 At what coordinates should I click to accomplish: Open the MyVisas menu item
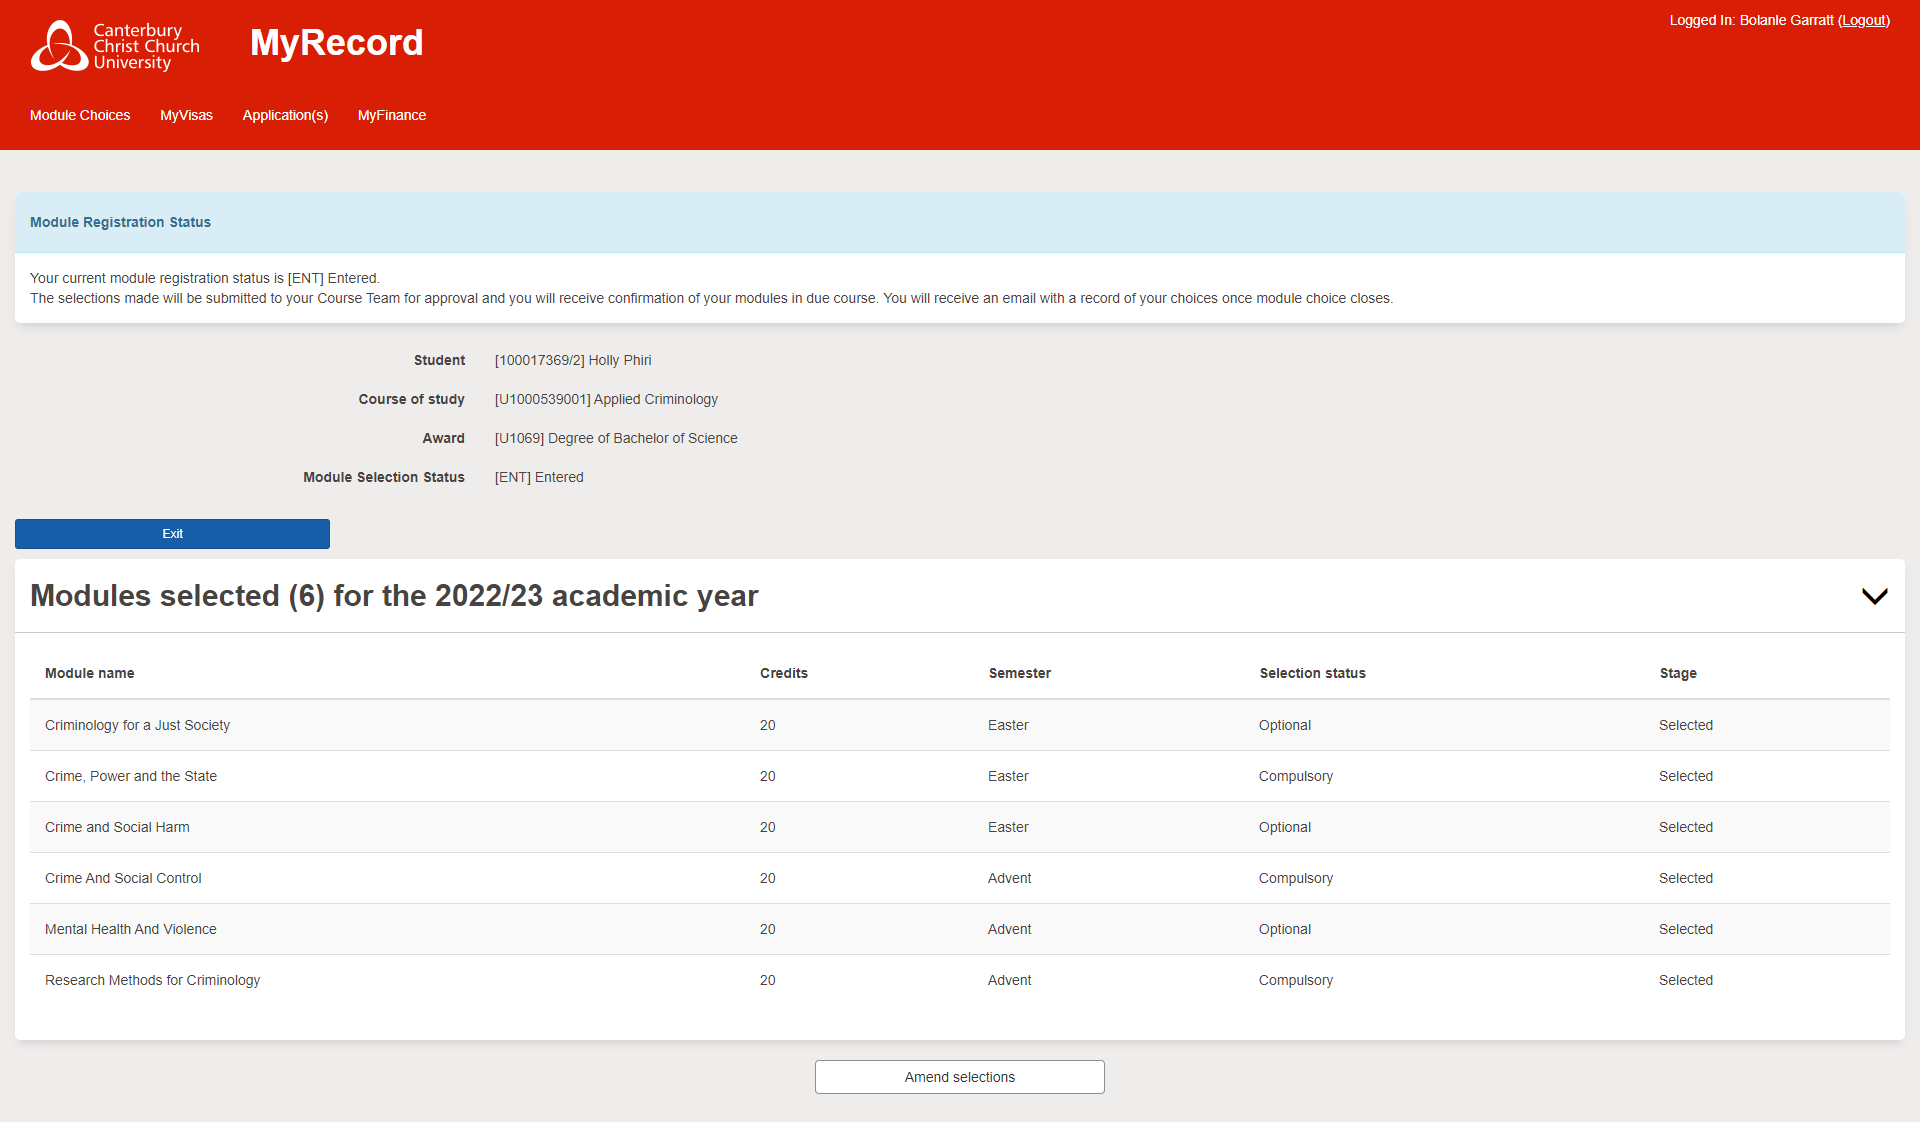pyautogui.click(x=186, y=115)
